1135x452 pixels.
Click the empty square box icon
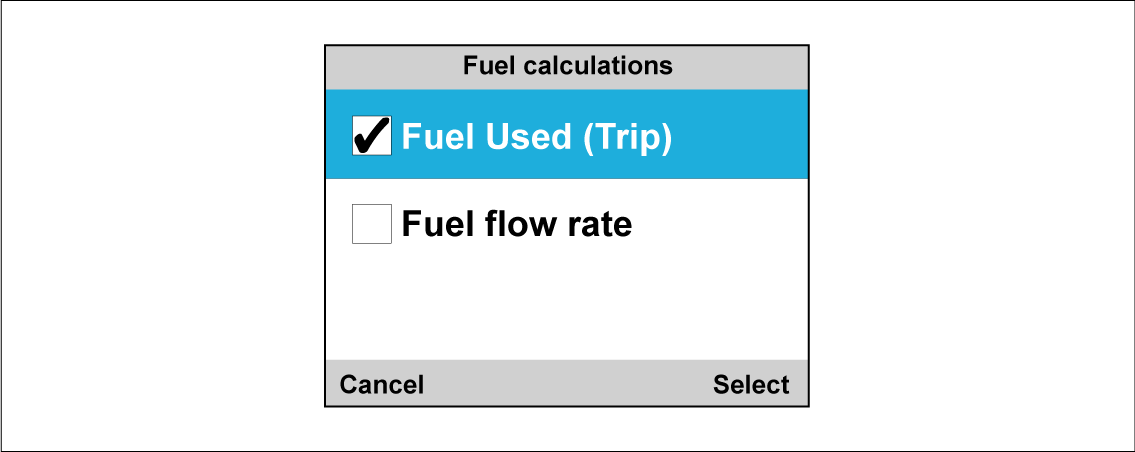pos(371,224)
